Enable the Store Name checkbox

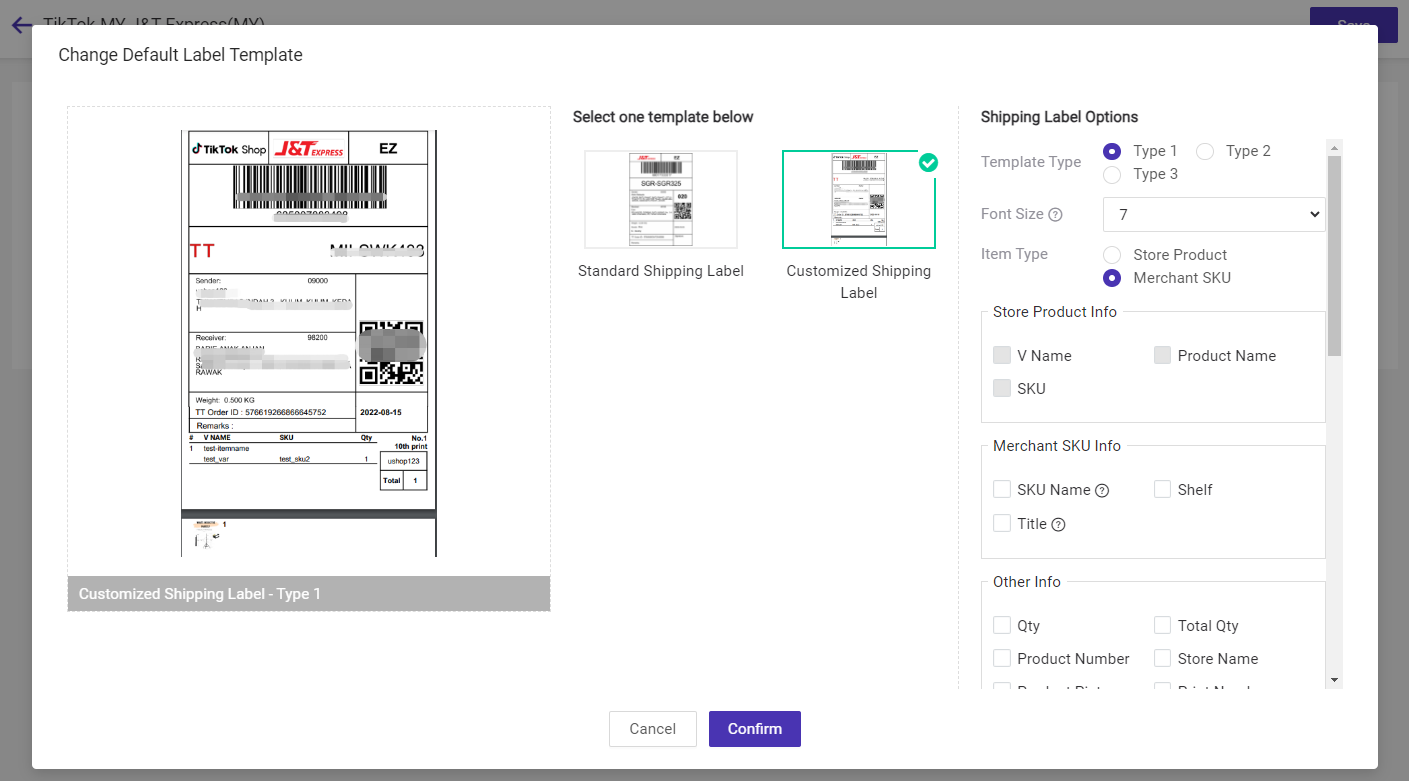pos(1162,658)
